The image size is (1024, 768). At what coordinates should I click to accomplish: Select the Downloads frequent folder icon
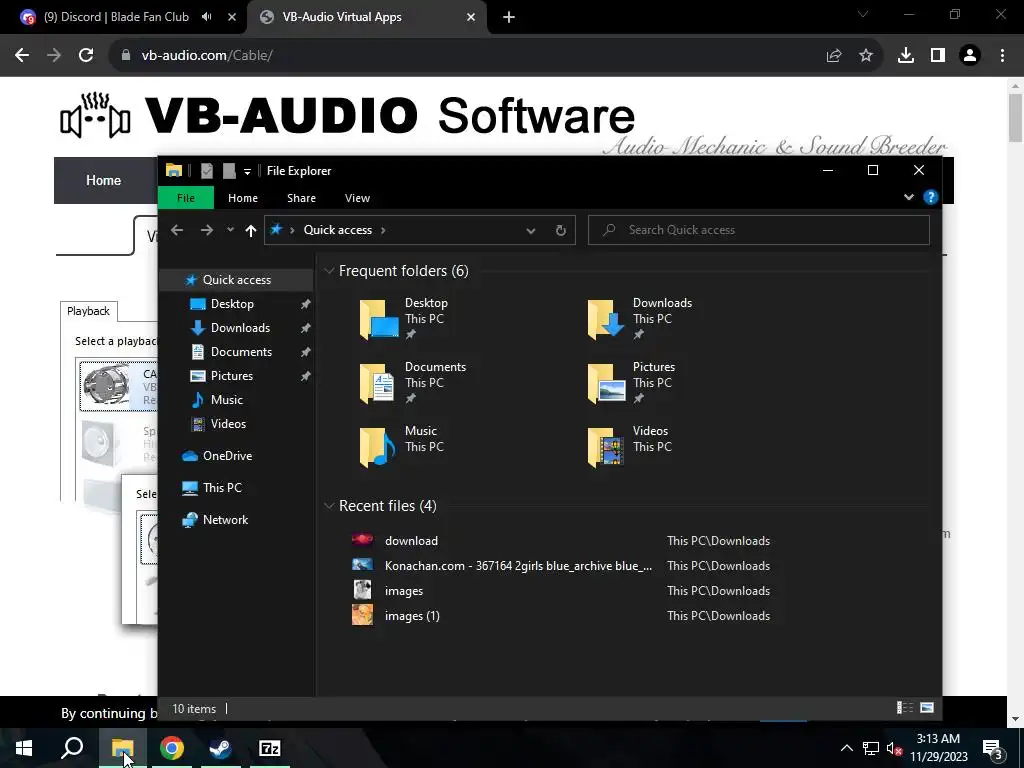(606, 319)
